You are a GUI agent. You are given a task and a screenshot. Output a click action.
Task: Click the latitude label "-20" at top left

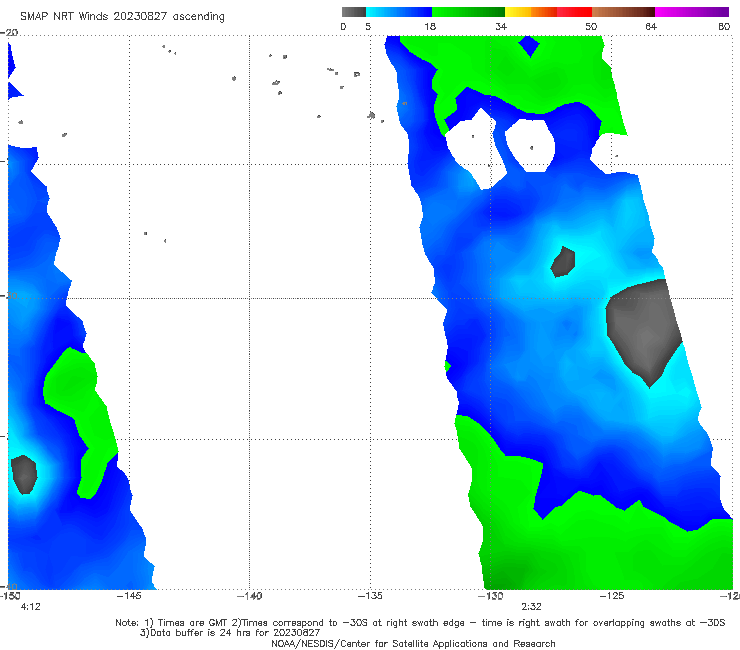click(9, 32)
